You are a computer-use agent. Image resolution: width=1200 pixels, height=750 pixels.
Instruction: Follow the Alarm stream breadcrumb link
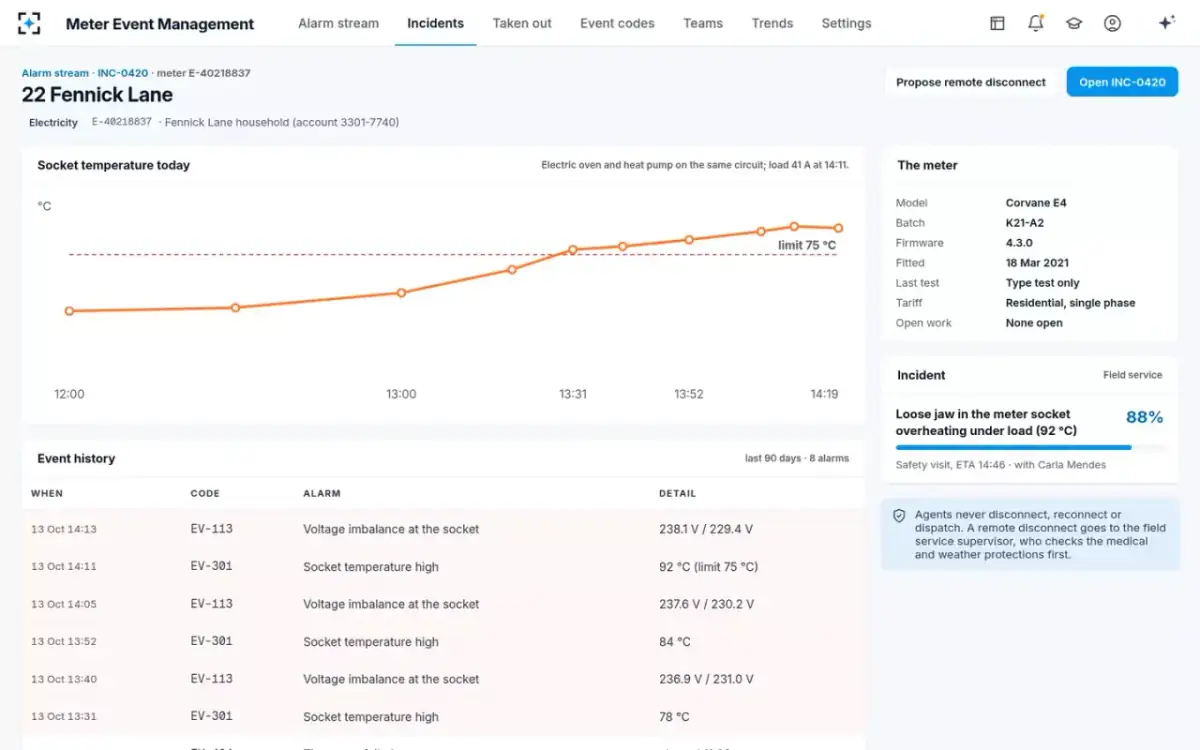[55, 73]
